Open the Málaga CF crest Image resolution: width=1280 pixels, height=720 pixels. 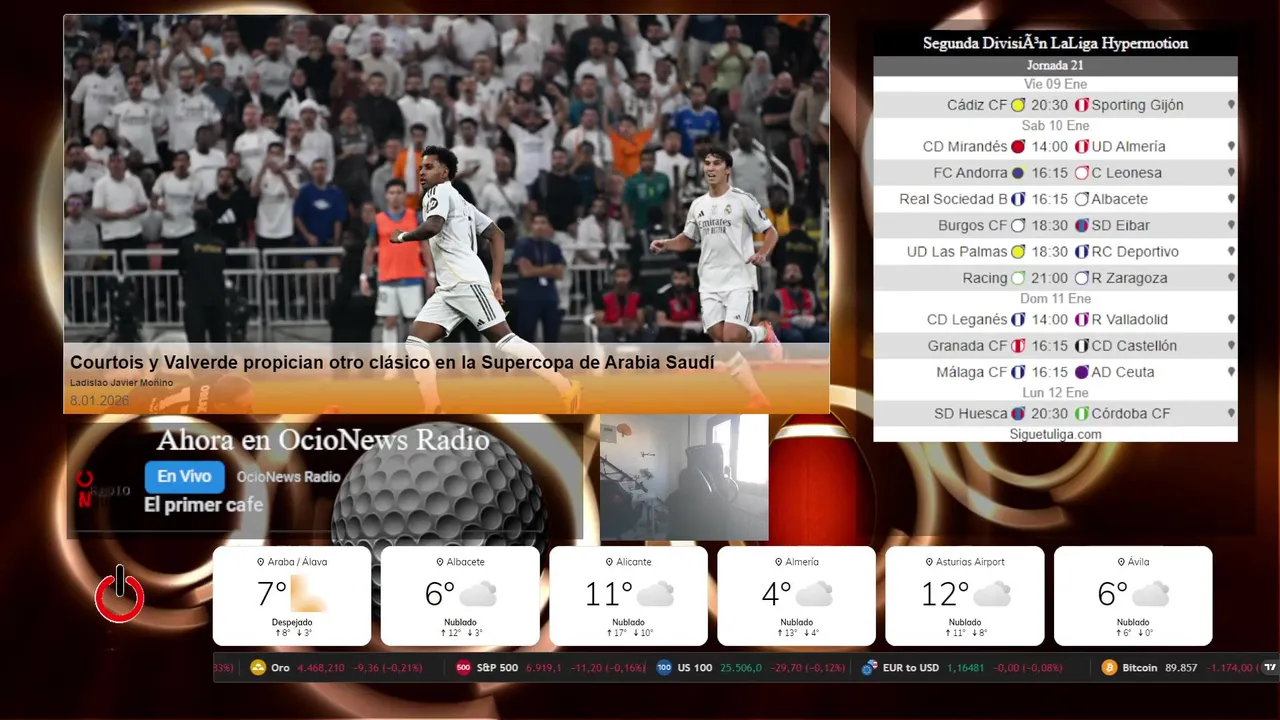click(x=1018, y=372)
